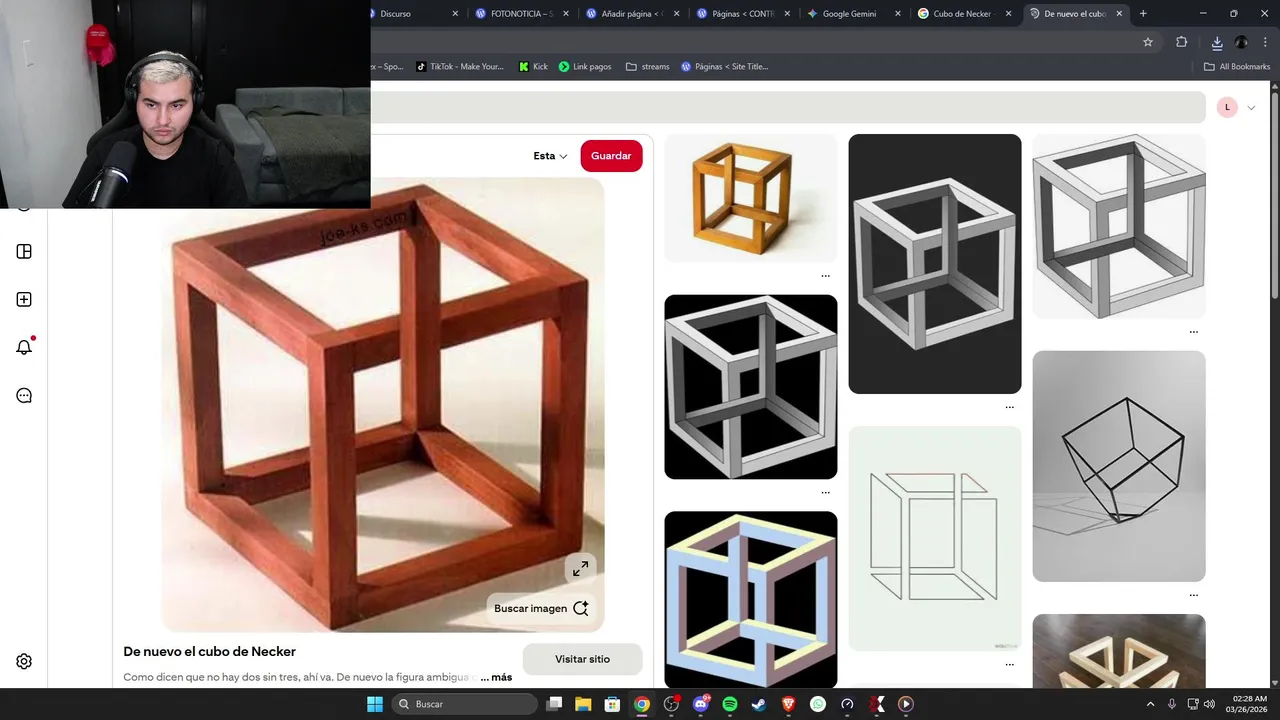Open the thin line cube drawing thumbnail
Image resolution: width=1280 pixels, height=720 pixels.
tap(935, 539)
